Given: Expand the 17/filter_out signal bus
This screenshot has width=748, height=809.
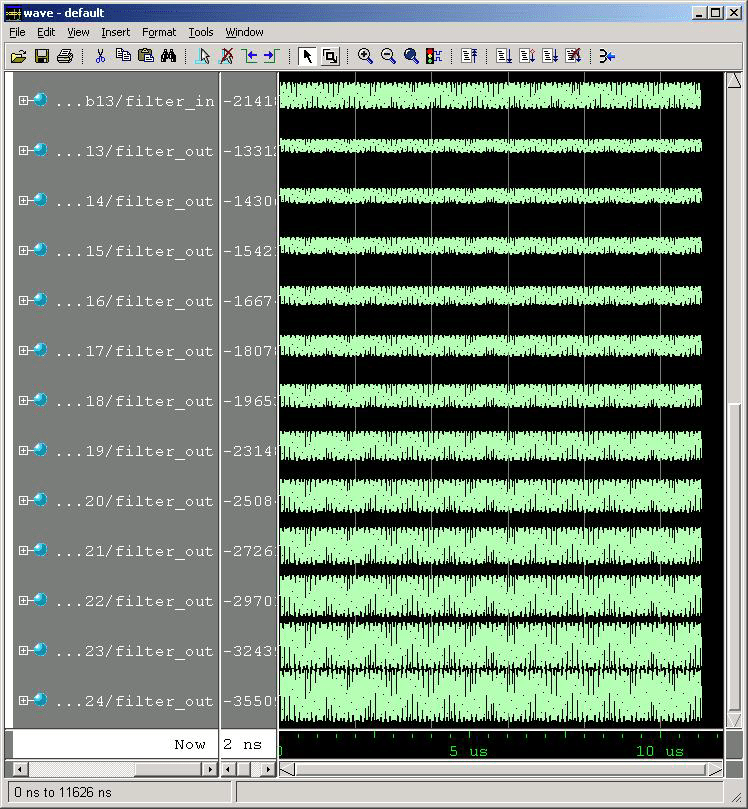Looking at the screenshot, I should [23, 350].
